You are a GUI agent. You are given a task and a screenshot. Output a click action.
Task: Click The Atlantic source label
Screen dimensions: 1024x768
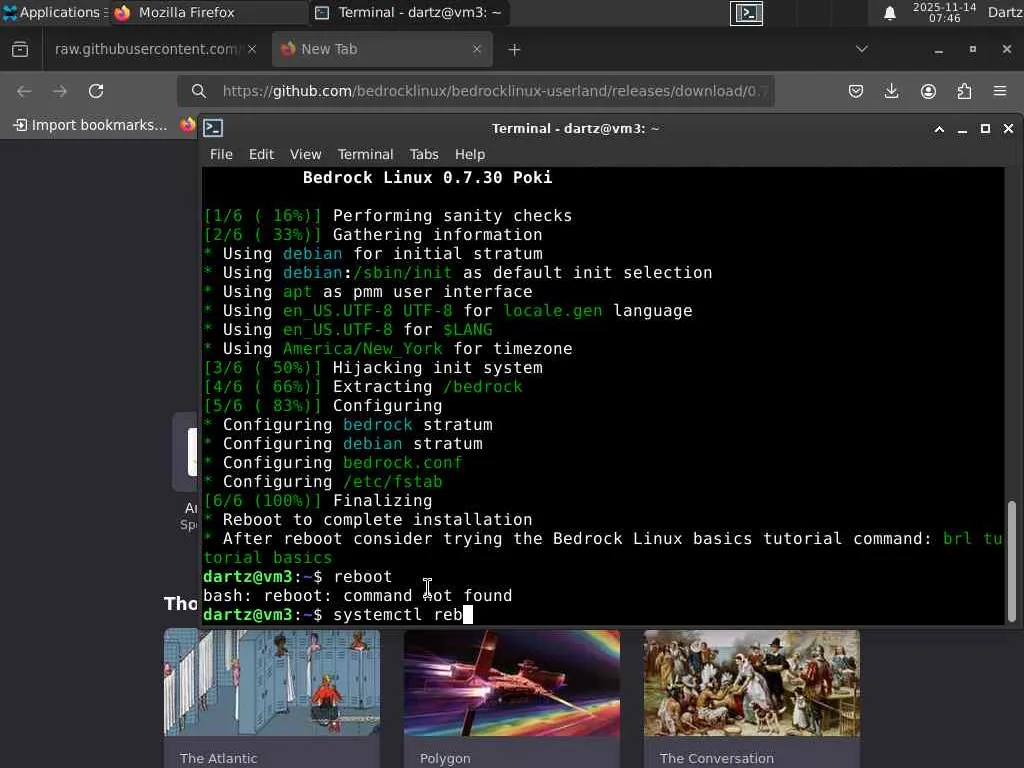point(218,758)
